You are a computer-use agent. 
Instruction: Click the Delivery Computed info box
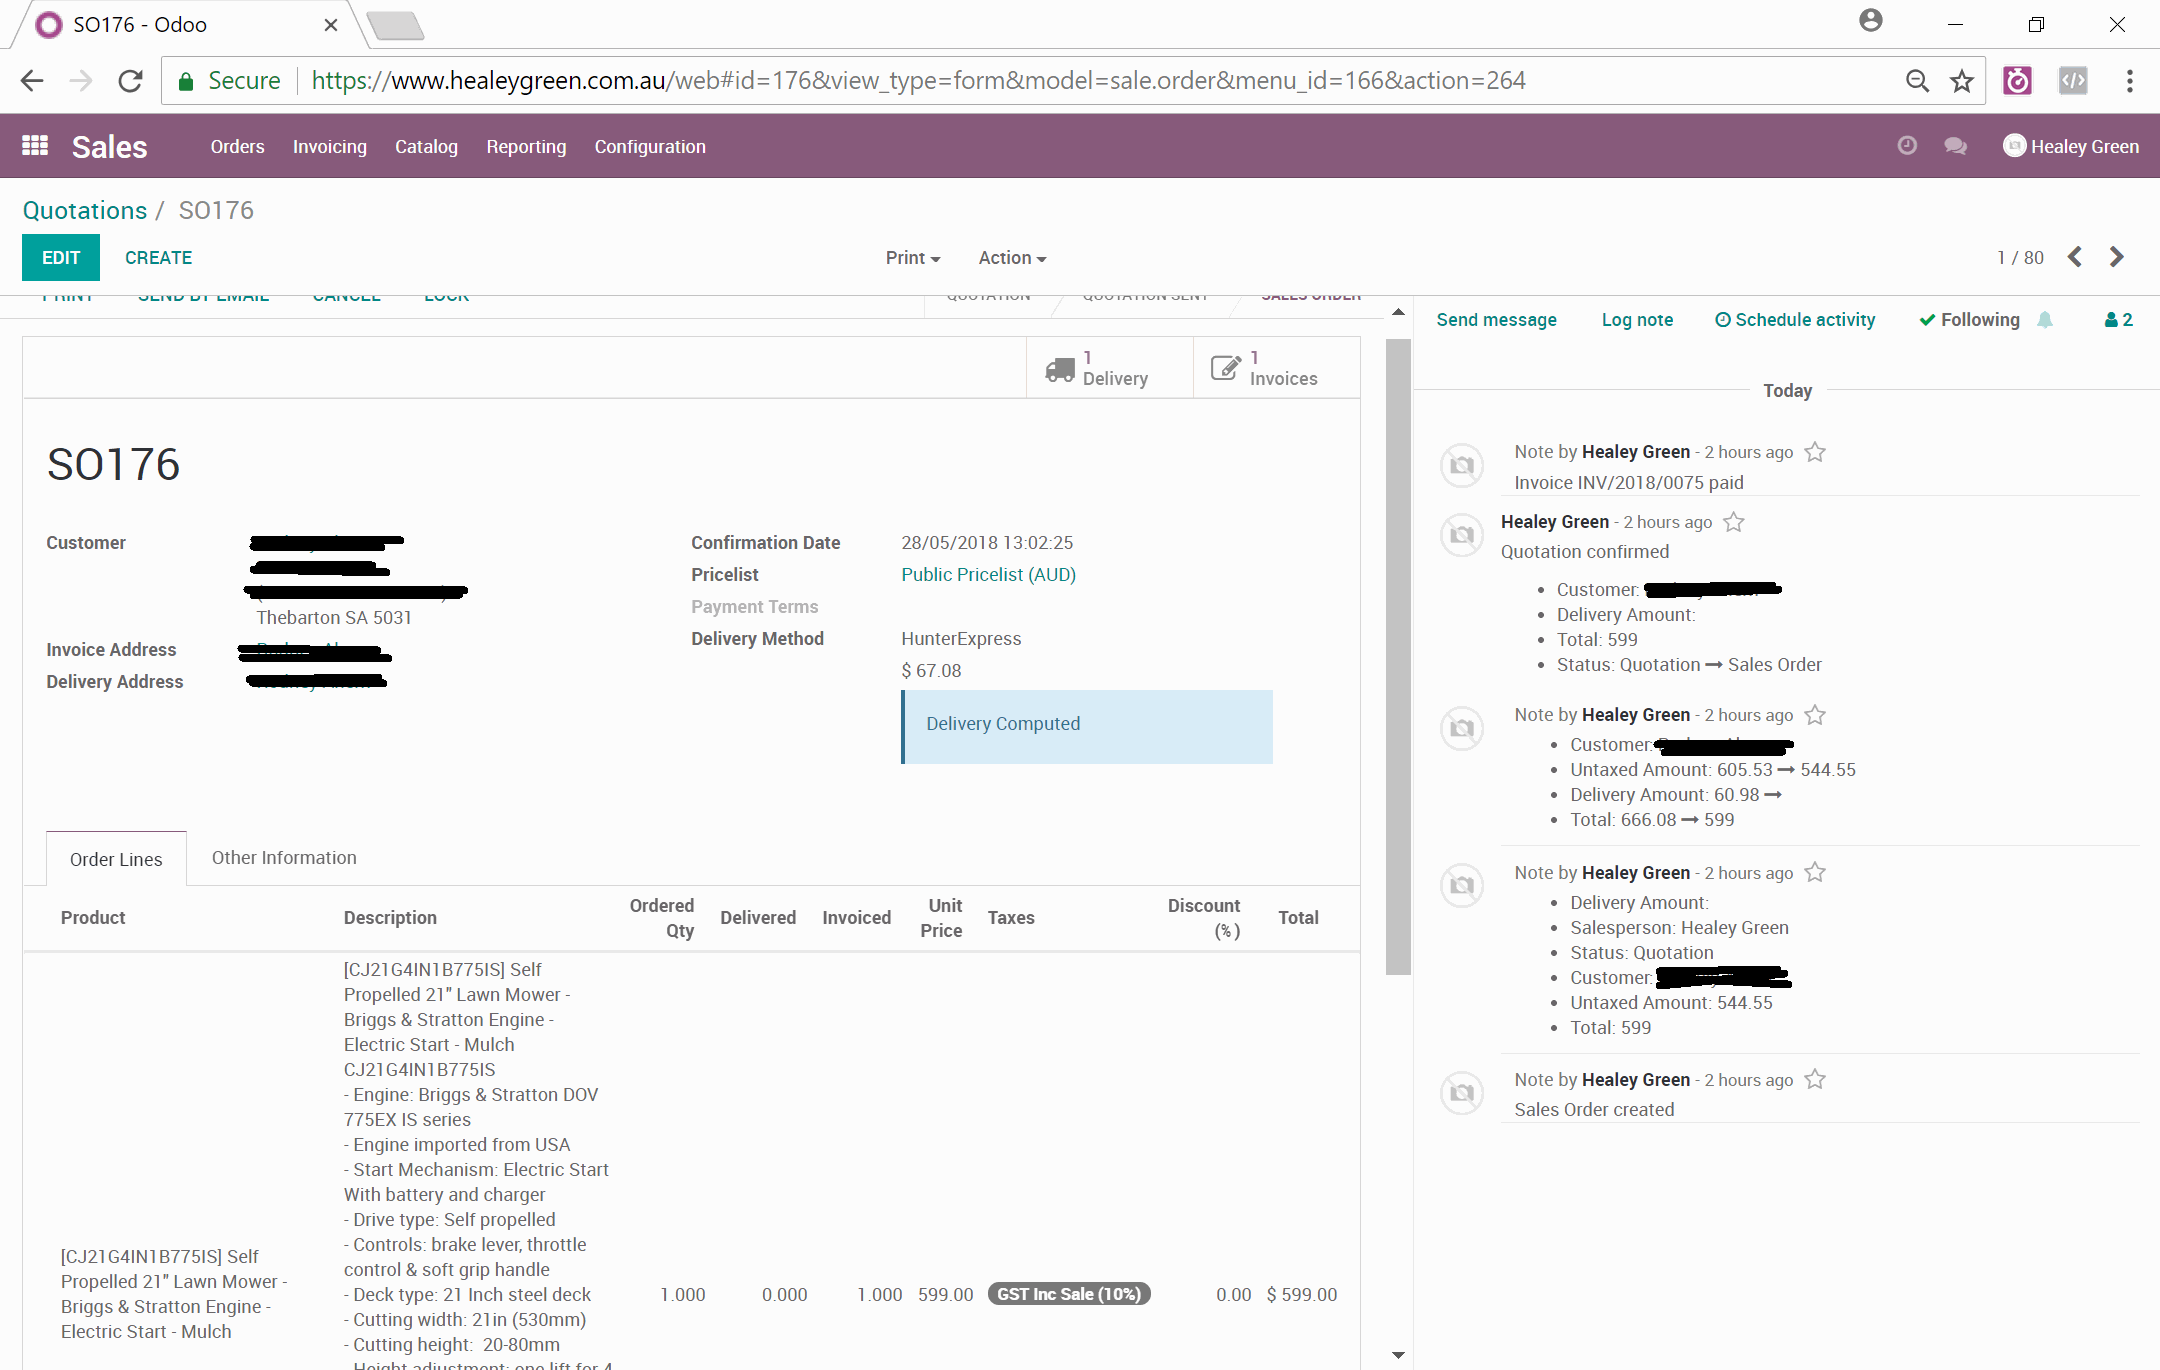pos(1087,727)
